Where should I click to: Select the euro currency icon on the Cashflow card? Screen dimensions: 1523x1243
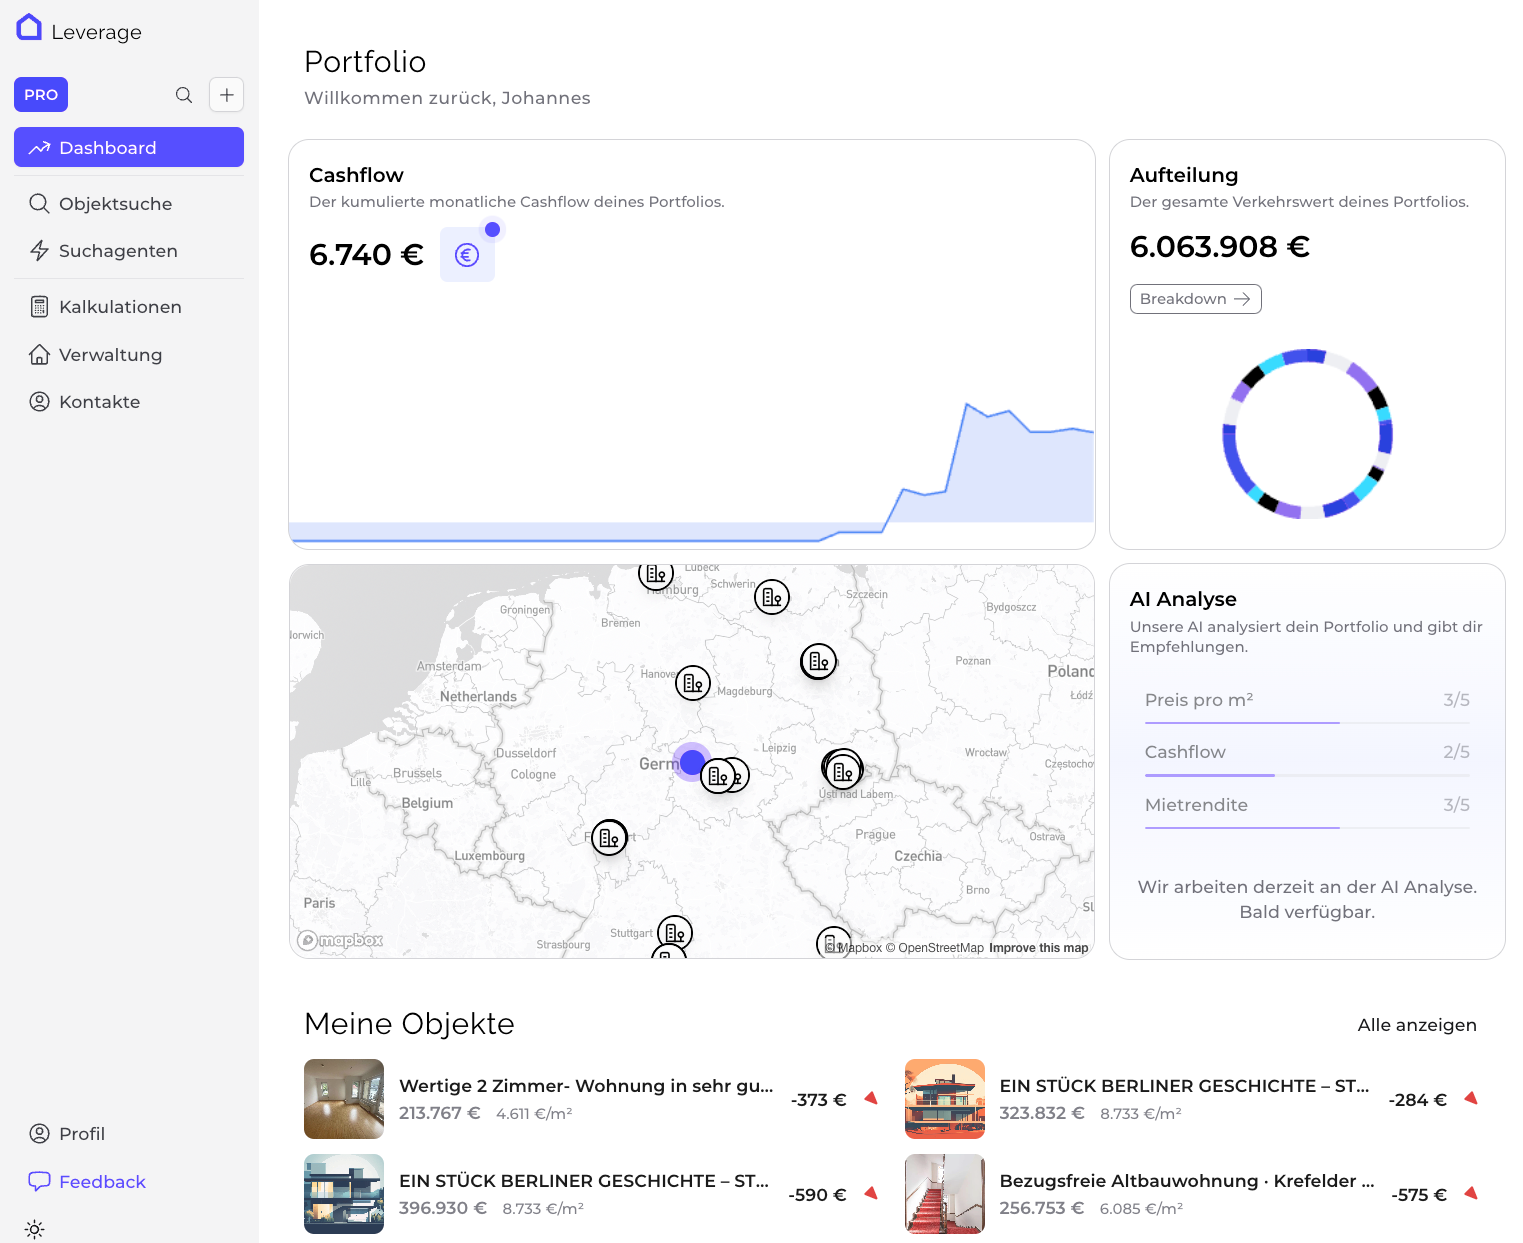467,254
